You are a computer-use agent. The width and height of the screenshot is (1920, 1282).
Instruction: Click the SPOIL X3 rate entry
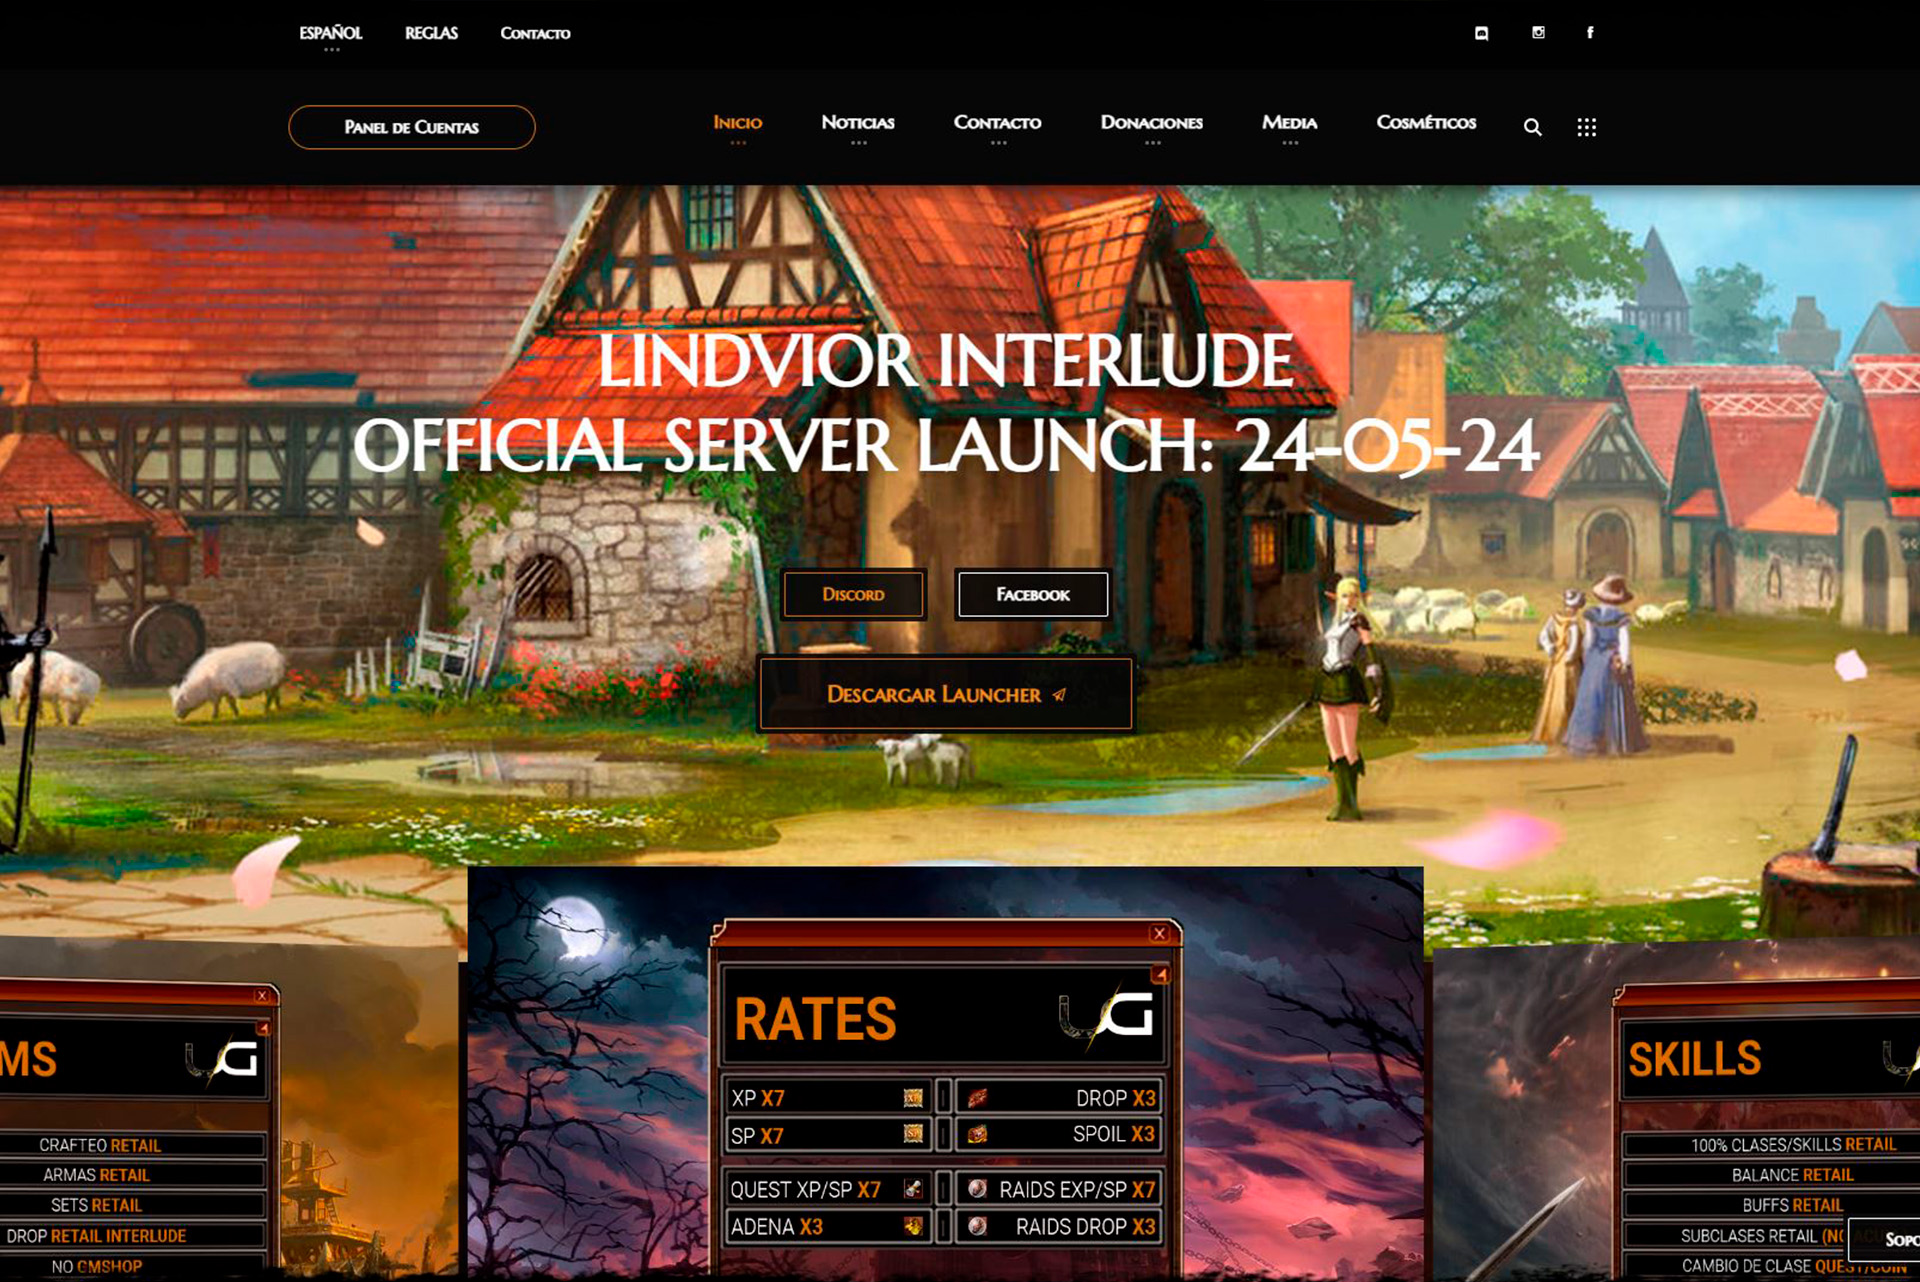[x=1059, y=1135]
